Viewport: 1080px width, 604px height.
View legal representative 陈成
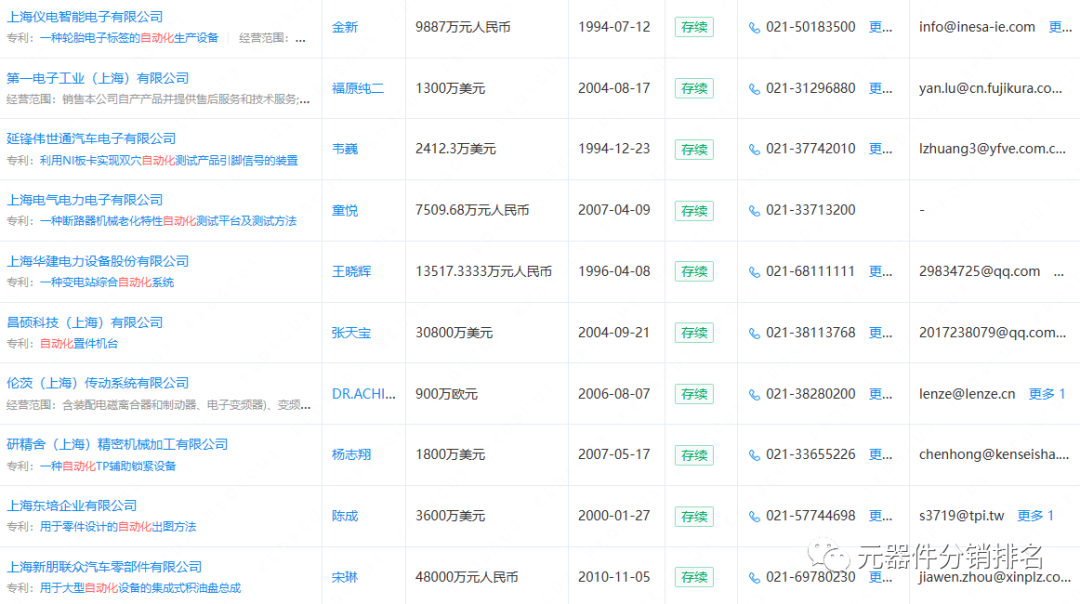[345, 517]
